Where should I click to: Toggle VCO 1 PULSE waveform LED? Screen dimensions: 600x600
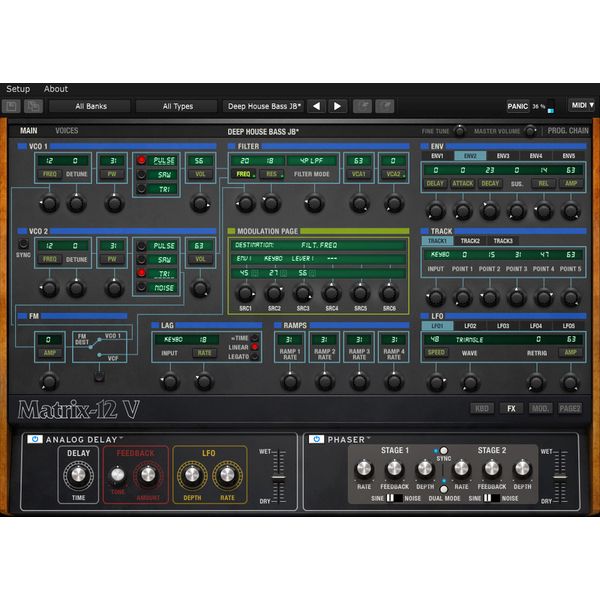tap(142, 160)
